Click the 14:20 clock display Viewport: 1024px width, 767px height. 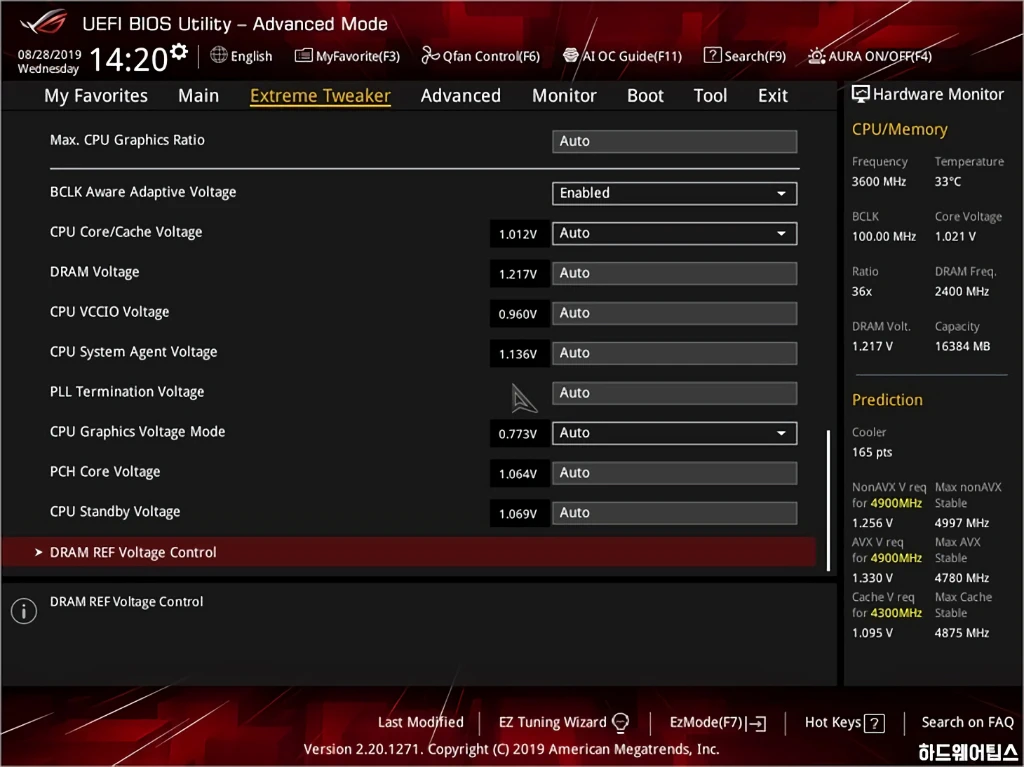click(129, 60)
